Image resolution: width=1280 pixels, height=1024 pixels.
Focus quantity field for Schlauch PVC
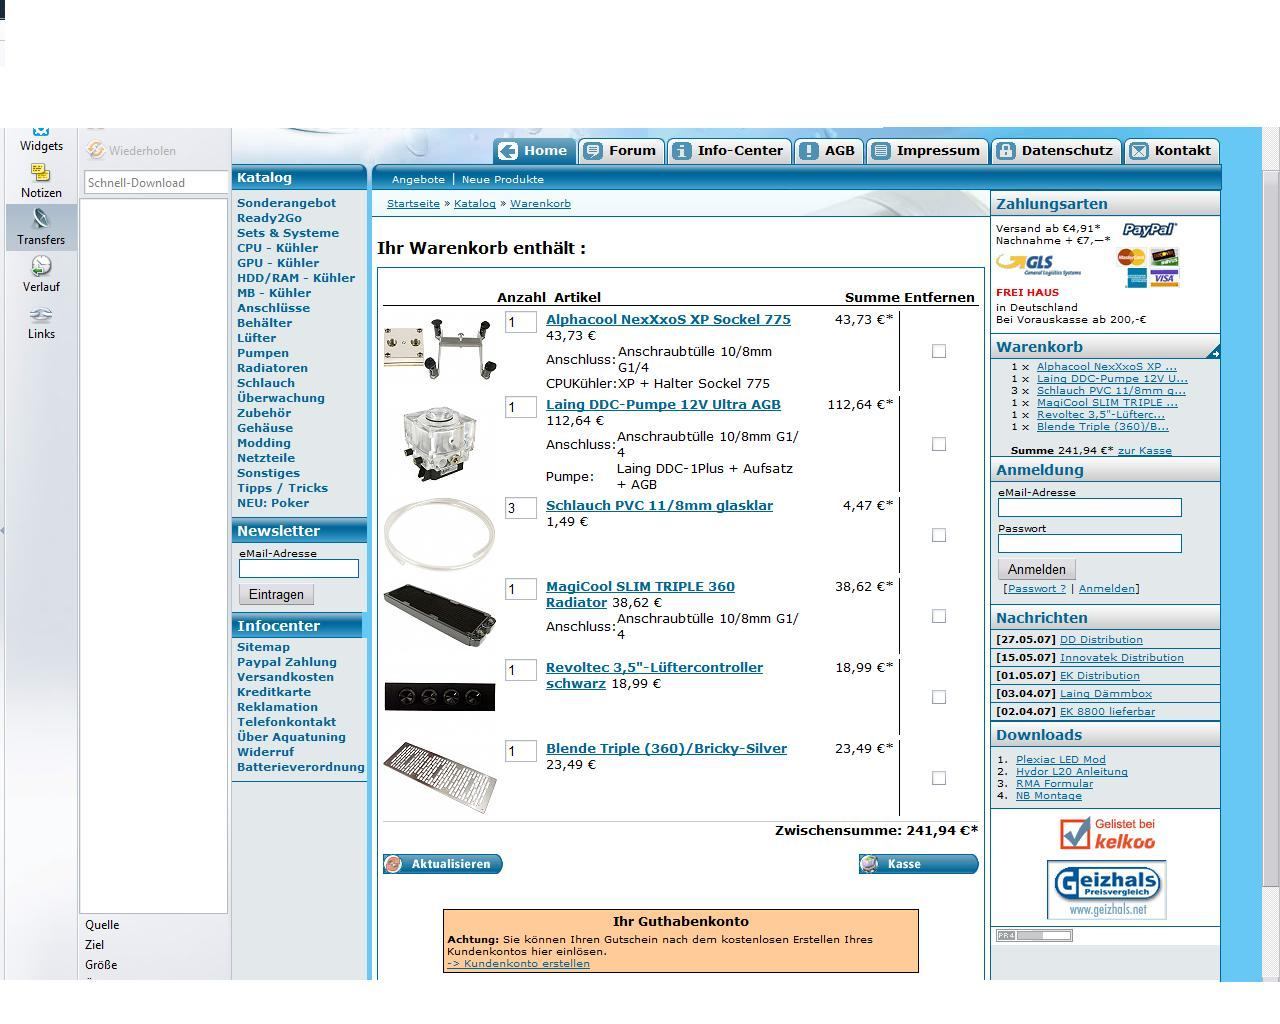pos(520,508)
